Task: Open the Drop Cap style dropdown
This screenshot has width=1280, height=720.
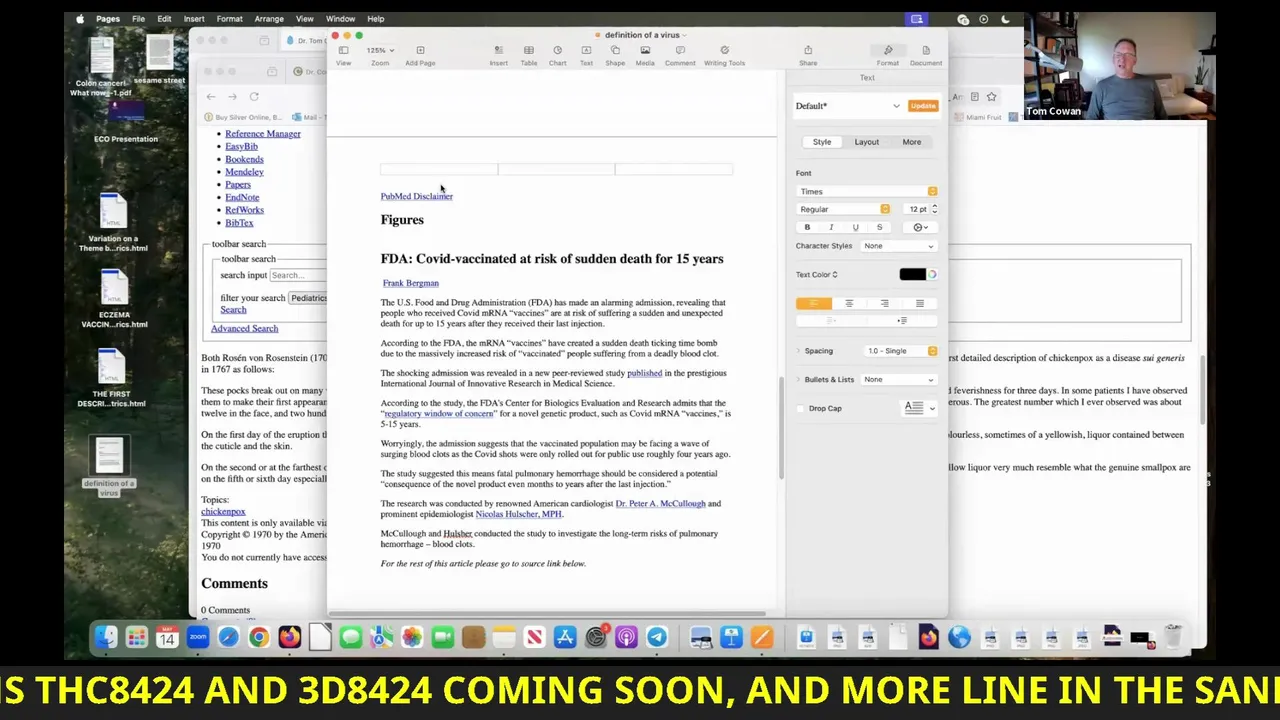Action: pos(919,408)
